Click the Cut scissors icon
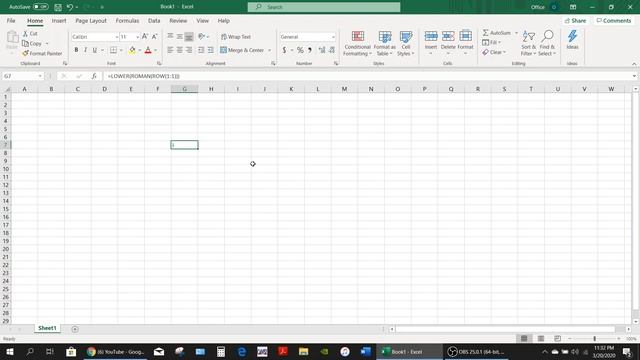The height and width of the screenshot is (360, 640). click(25, 33)
